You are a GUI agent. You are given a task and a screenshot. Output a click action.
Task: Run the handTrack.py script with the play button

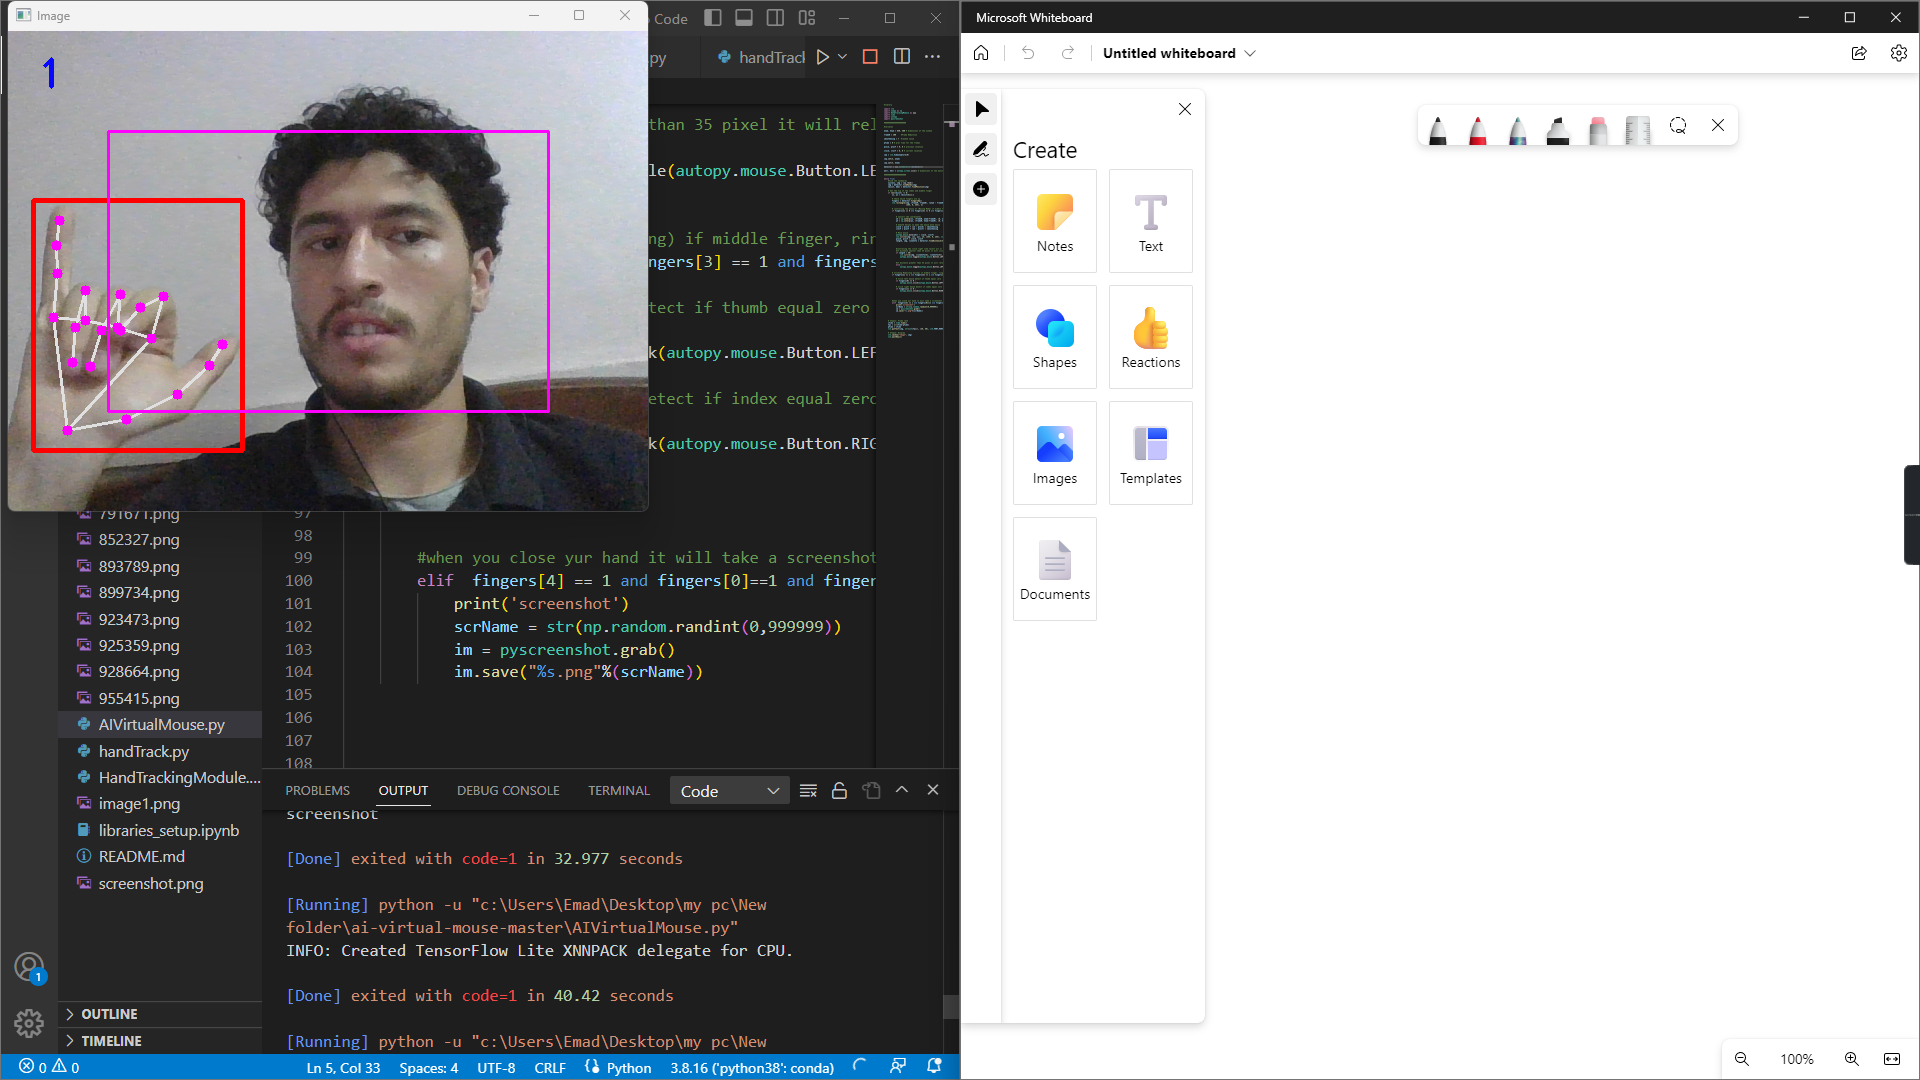[822, 56]
